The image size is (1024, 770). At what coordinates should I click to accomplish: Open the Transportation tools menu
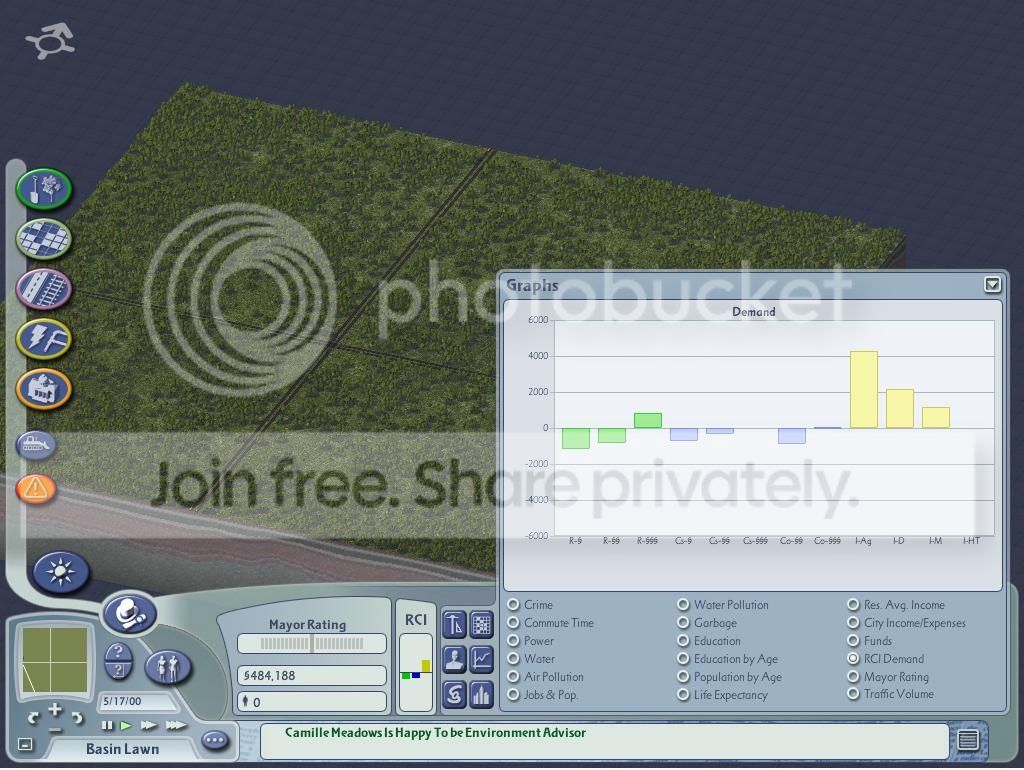click(44, 289)
